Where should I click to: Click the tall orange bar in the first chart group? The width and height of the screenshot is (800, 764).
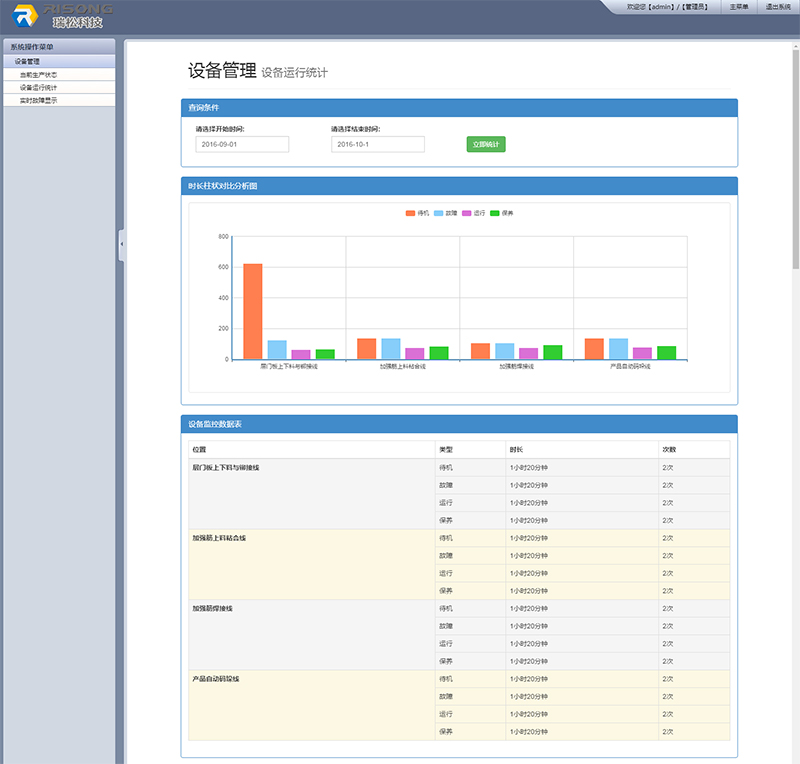tap(253, 311)
